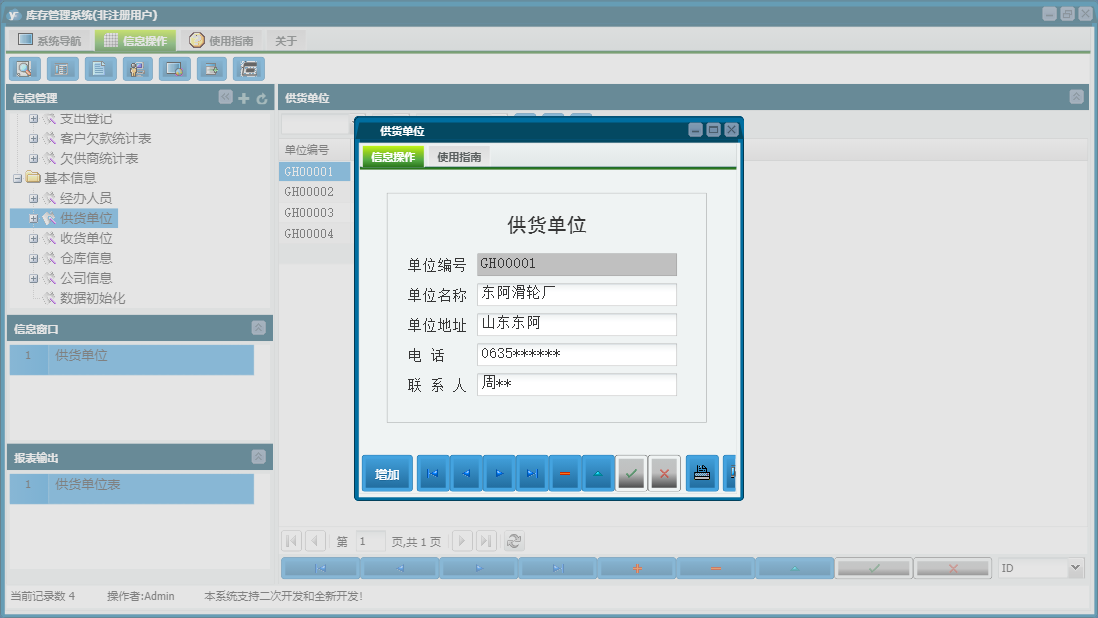Screen dimensions: 1098x618
Task: Click the print icon in supplier dialog
Action: pos(702,474)
